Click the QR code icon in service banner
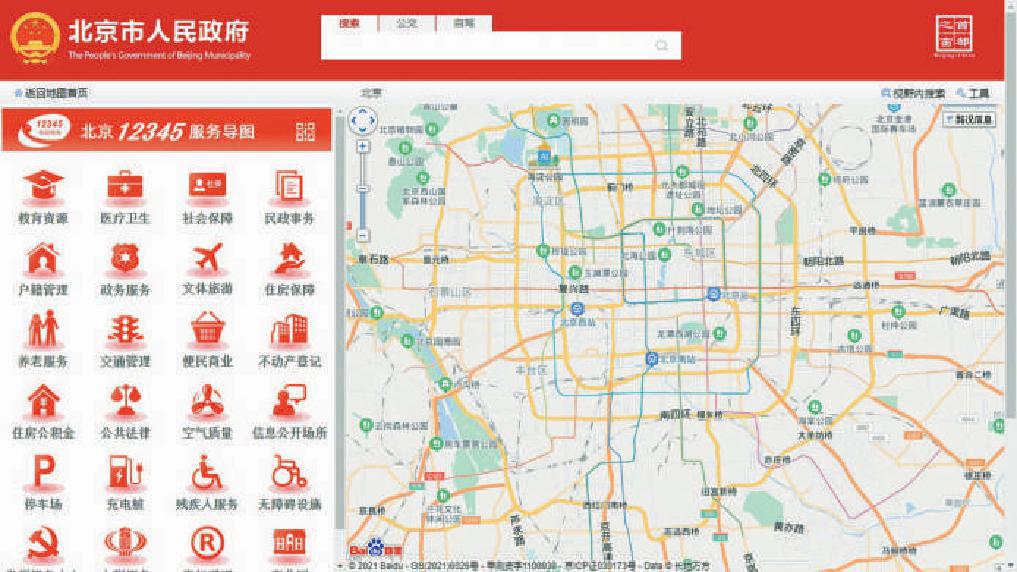Image resolution: width=1017 pixels, height=572 pixels. point(305,132)
